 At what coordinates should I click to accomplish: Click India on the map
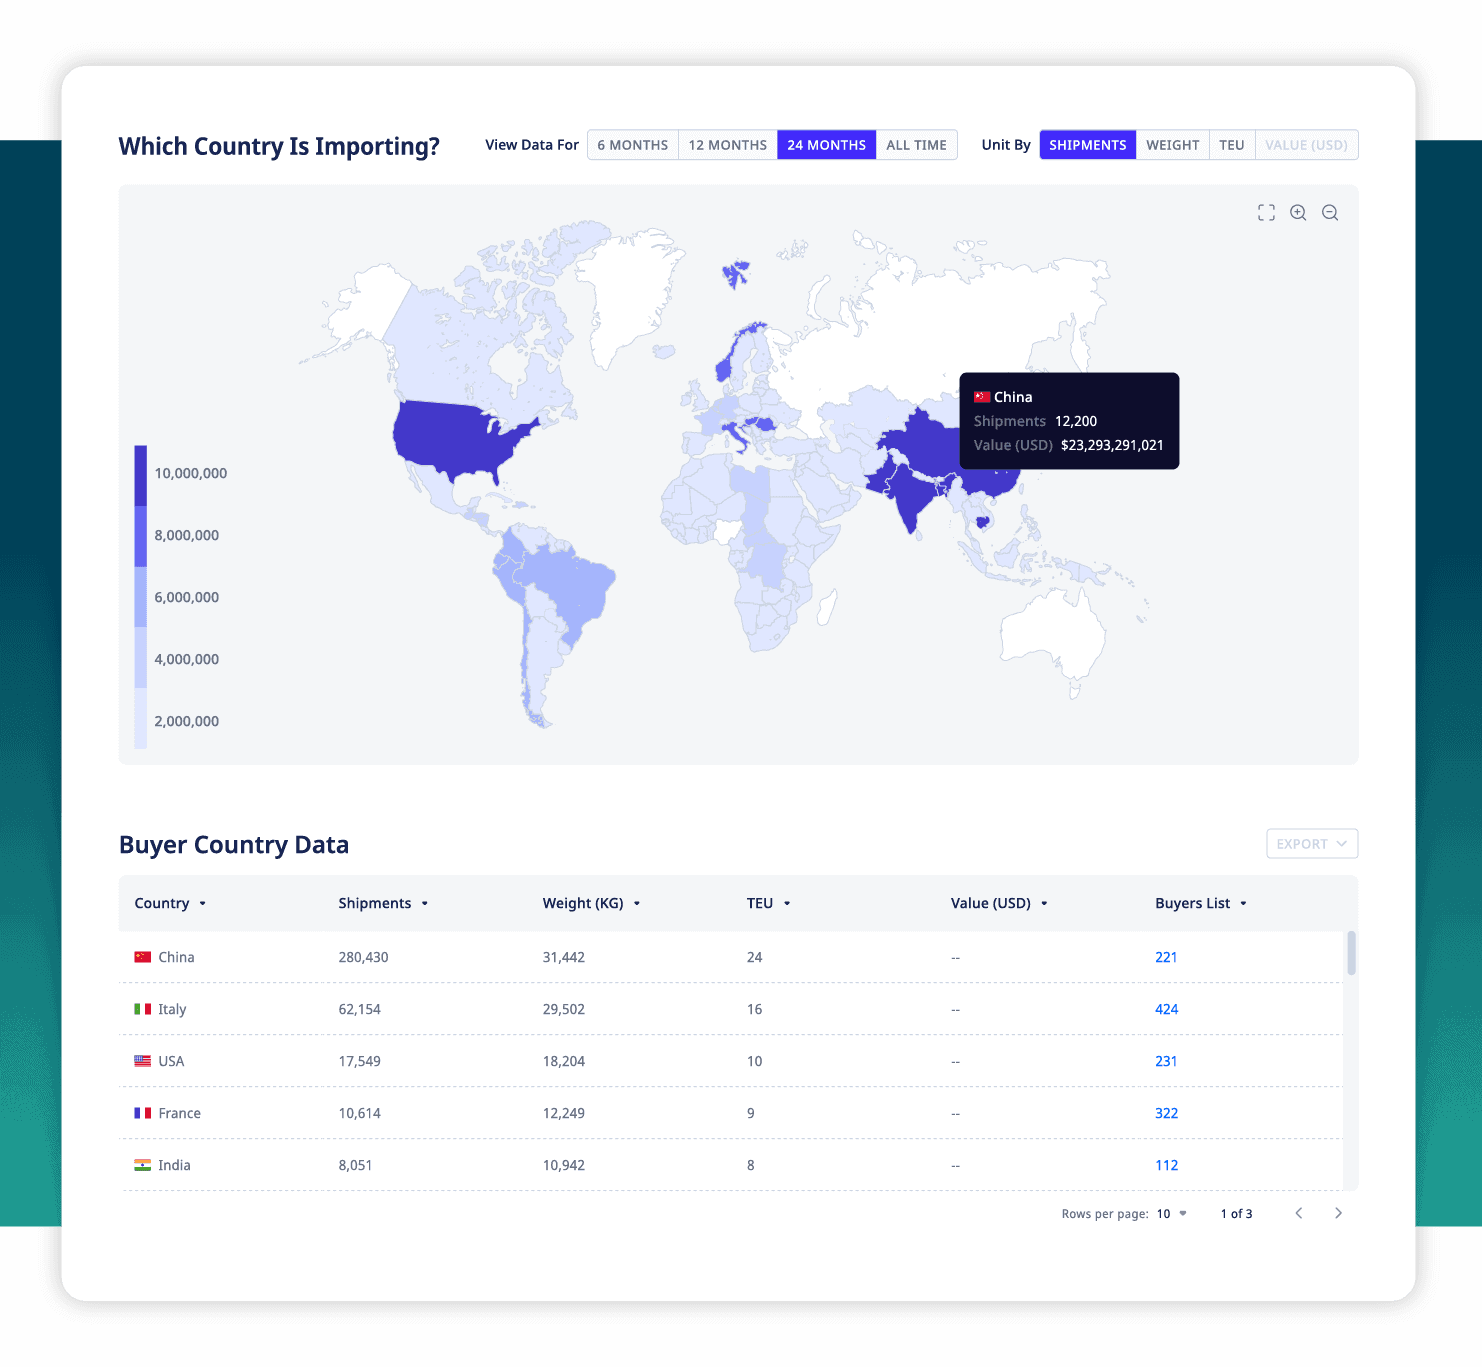pyautogui.click(x=910, y=495)
